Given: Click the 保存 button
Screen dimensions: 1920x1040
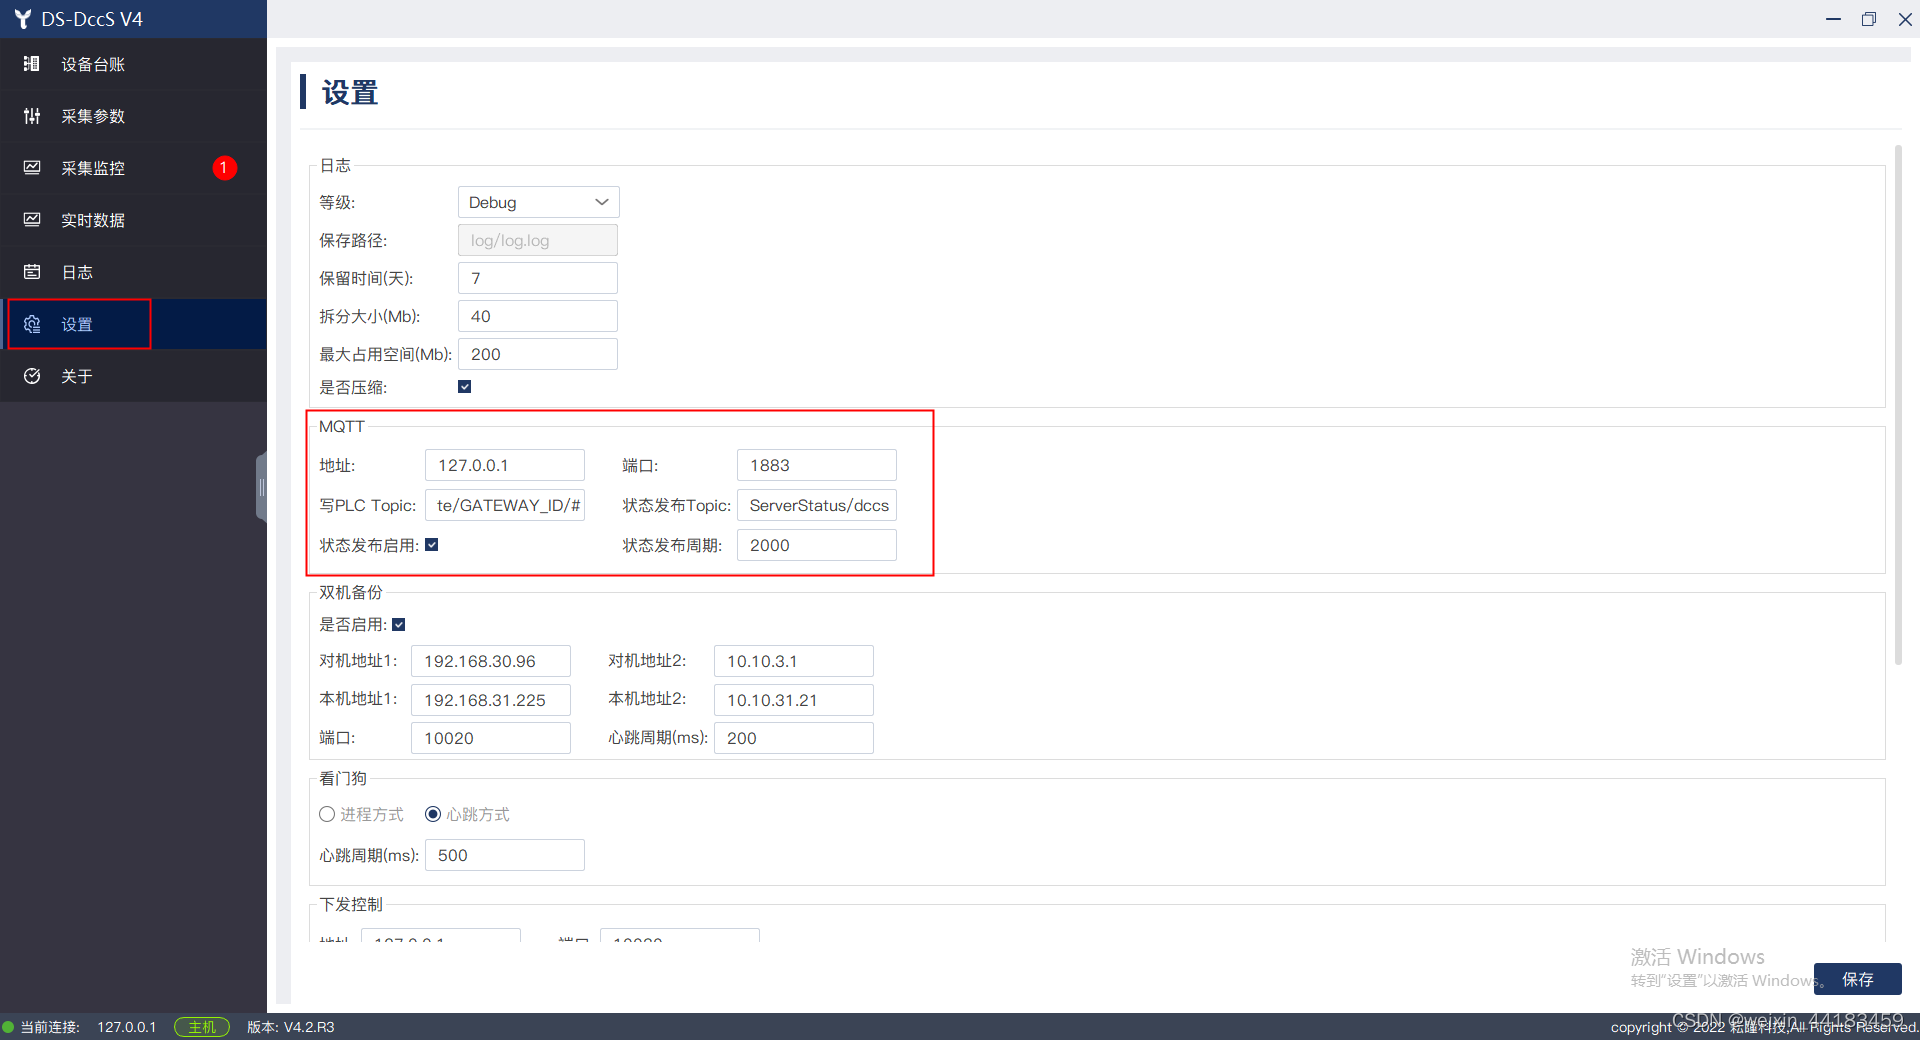Looking at the screenshot, I should (1858, 979).
